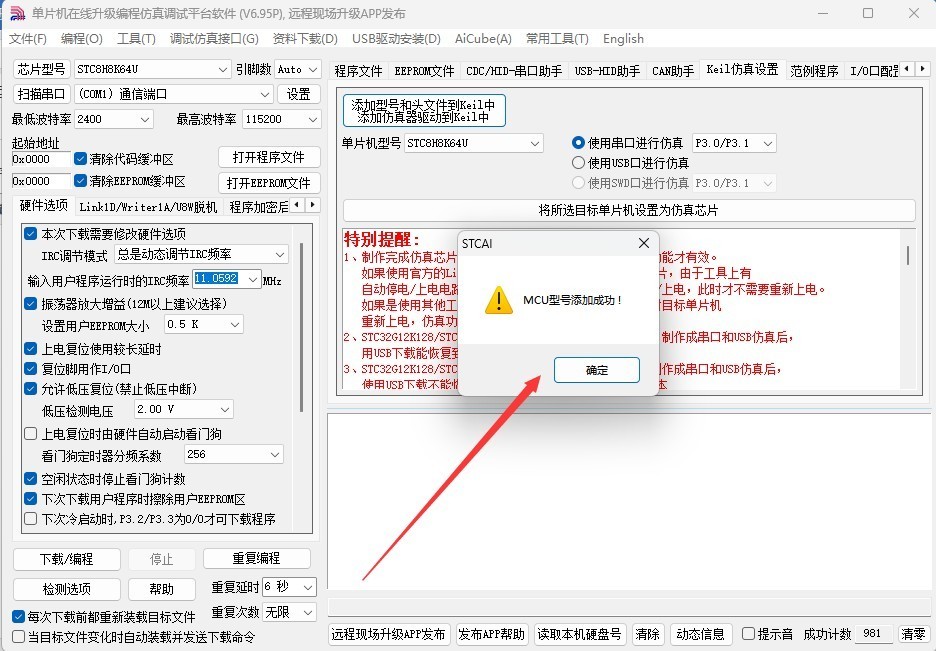Expand the 芯片型号 STC8H8K64U dropdown

[x=152, y=69]
